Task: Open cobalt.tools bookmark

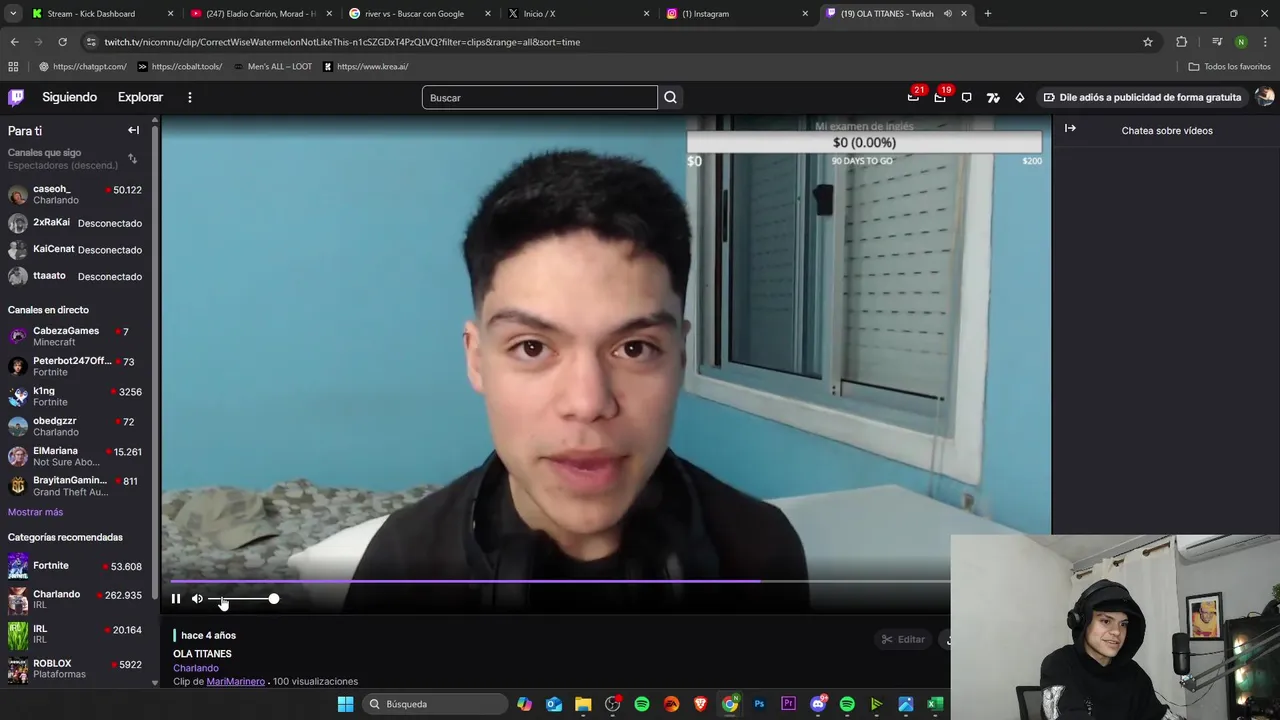Action: click(180, 67)
